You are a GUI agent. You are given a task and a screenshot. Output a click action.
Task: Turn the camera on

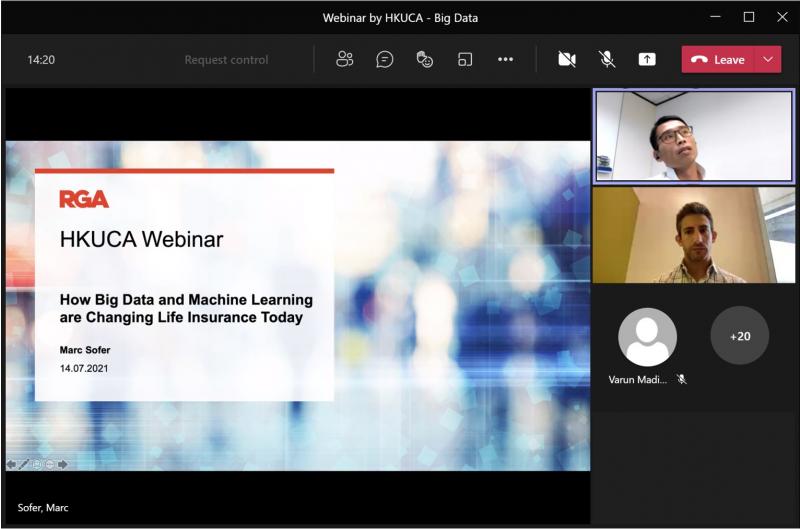click(566, 59)
